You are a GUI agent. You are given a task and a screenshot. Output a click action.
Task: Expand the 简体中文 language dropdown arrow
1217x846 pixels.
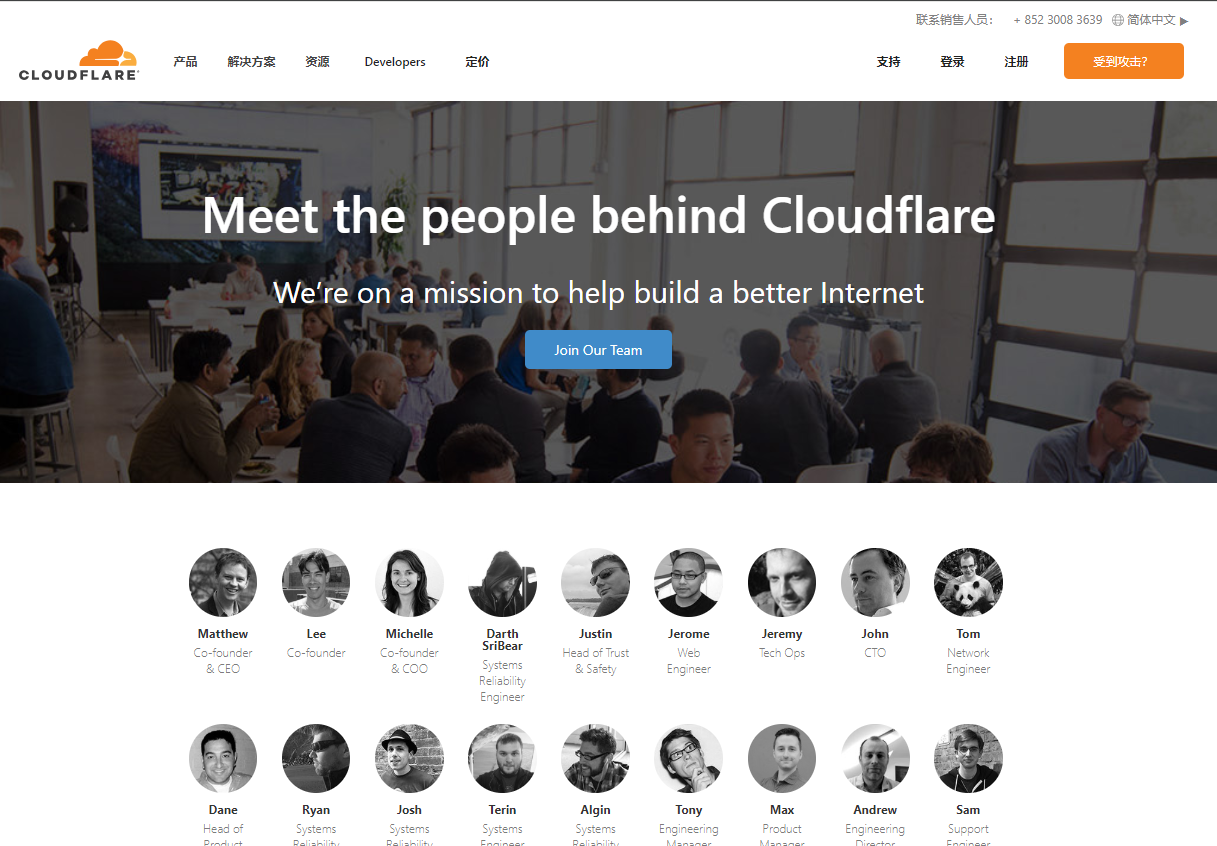click(x=1184, y=20)
